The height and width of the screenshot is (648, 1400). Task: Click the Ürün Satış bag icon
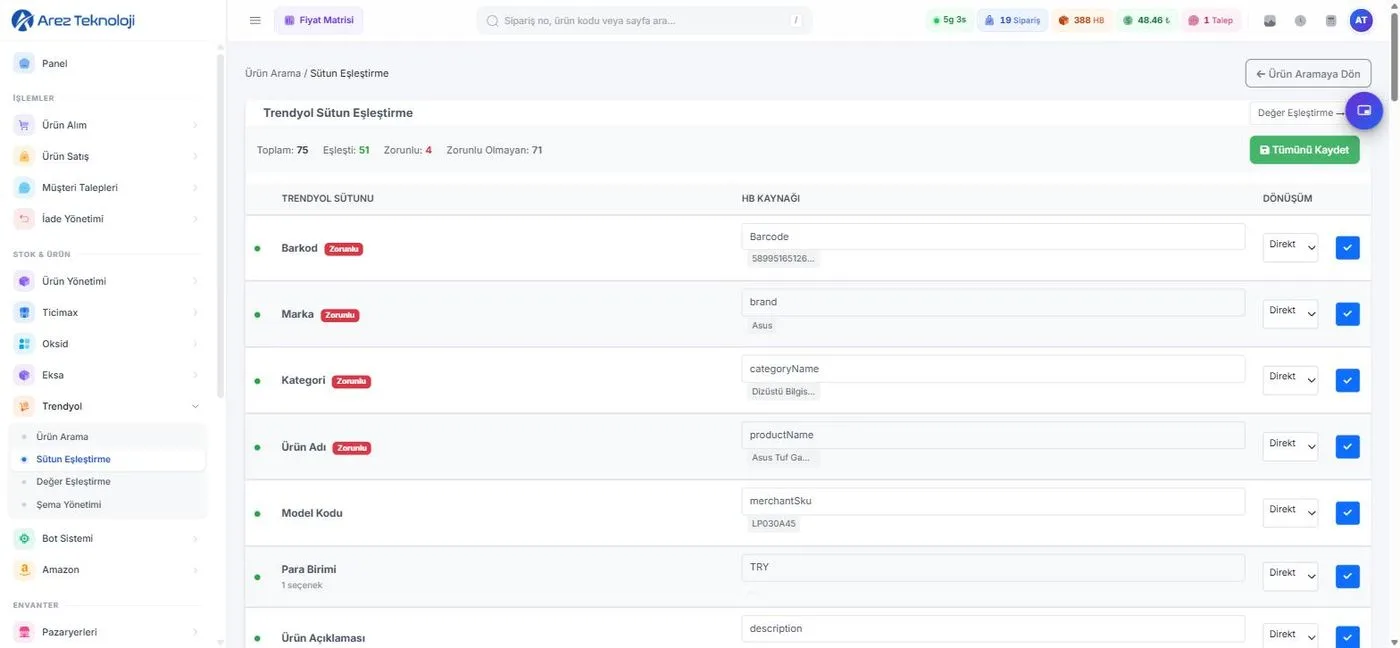24,156
